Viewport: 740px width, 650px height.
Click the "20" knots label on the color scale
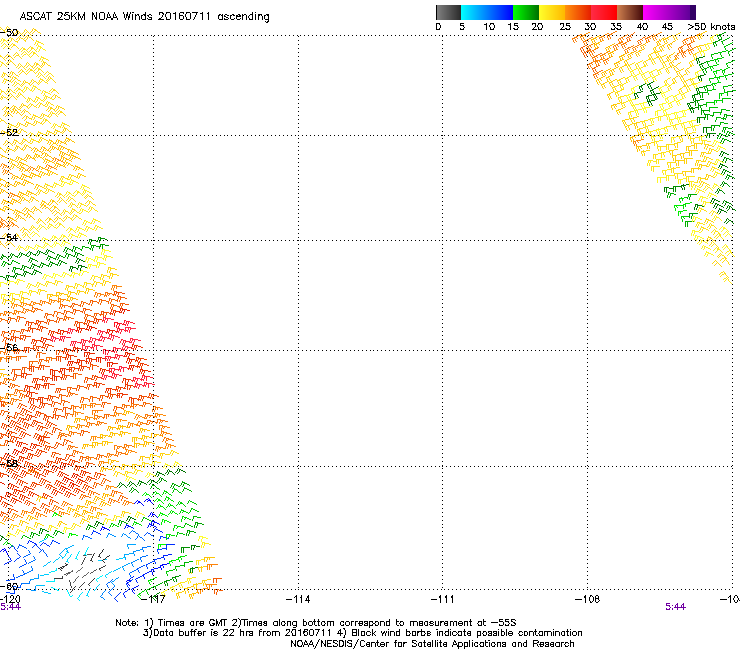point(537,27)
